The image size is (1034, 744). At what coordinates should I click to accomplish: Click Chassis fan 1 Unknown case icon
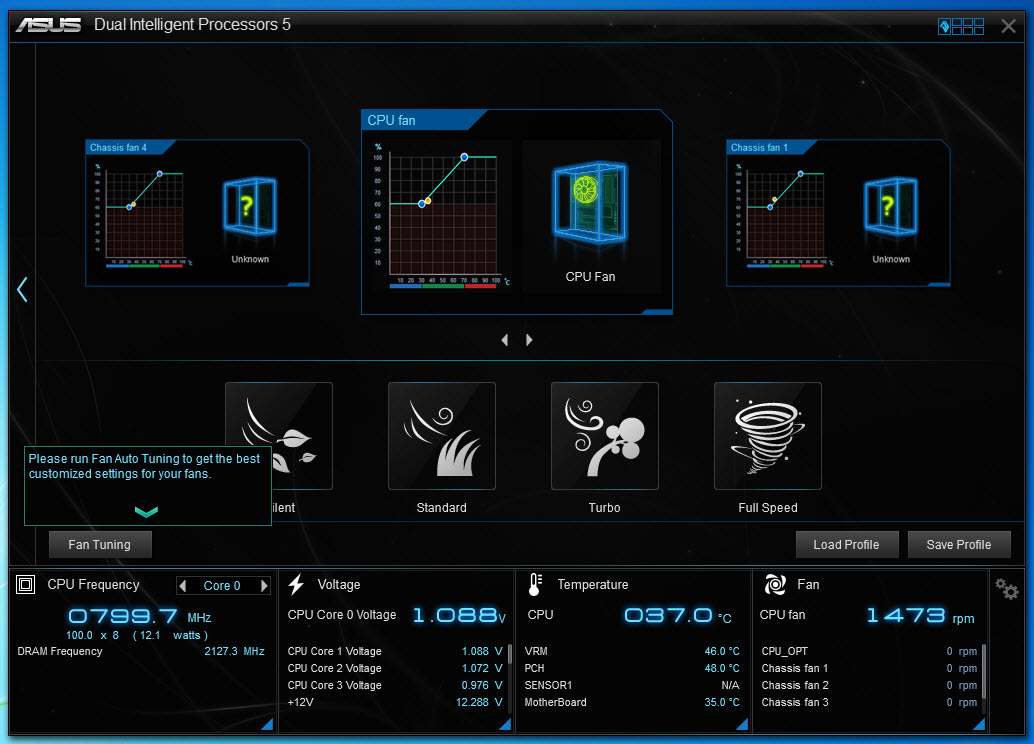click(x=891, y=206)
